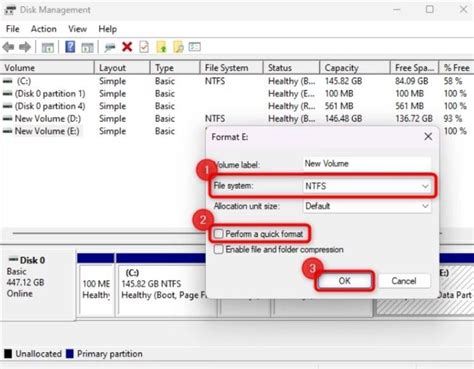The width and height of the screenshot is (474, 369).
Task: Open the File system NTFS dropdown
Action: tap(367, 186)
